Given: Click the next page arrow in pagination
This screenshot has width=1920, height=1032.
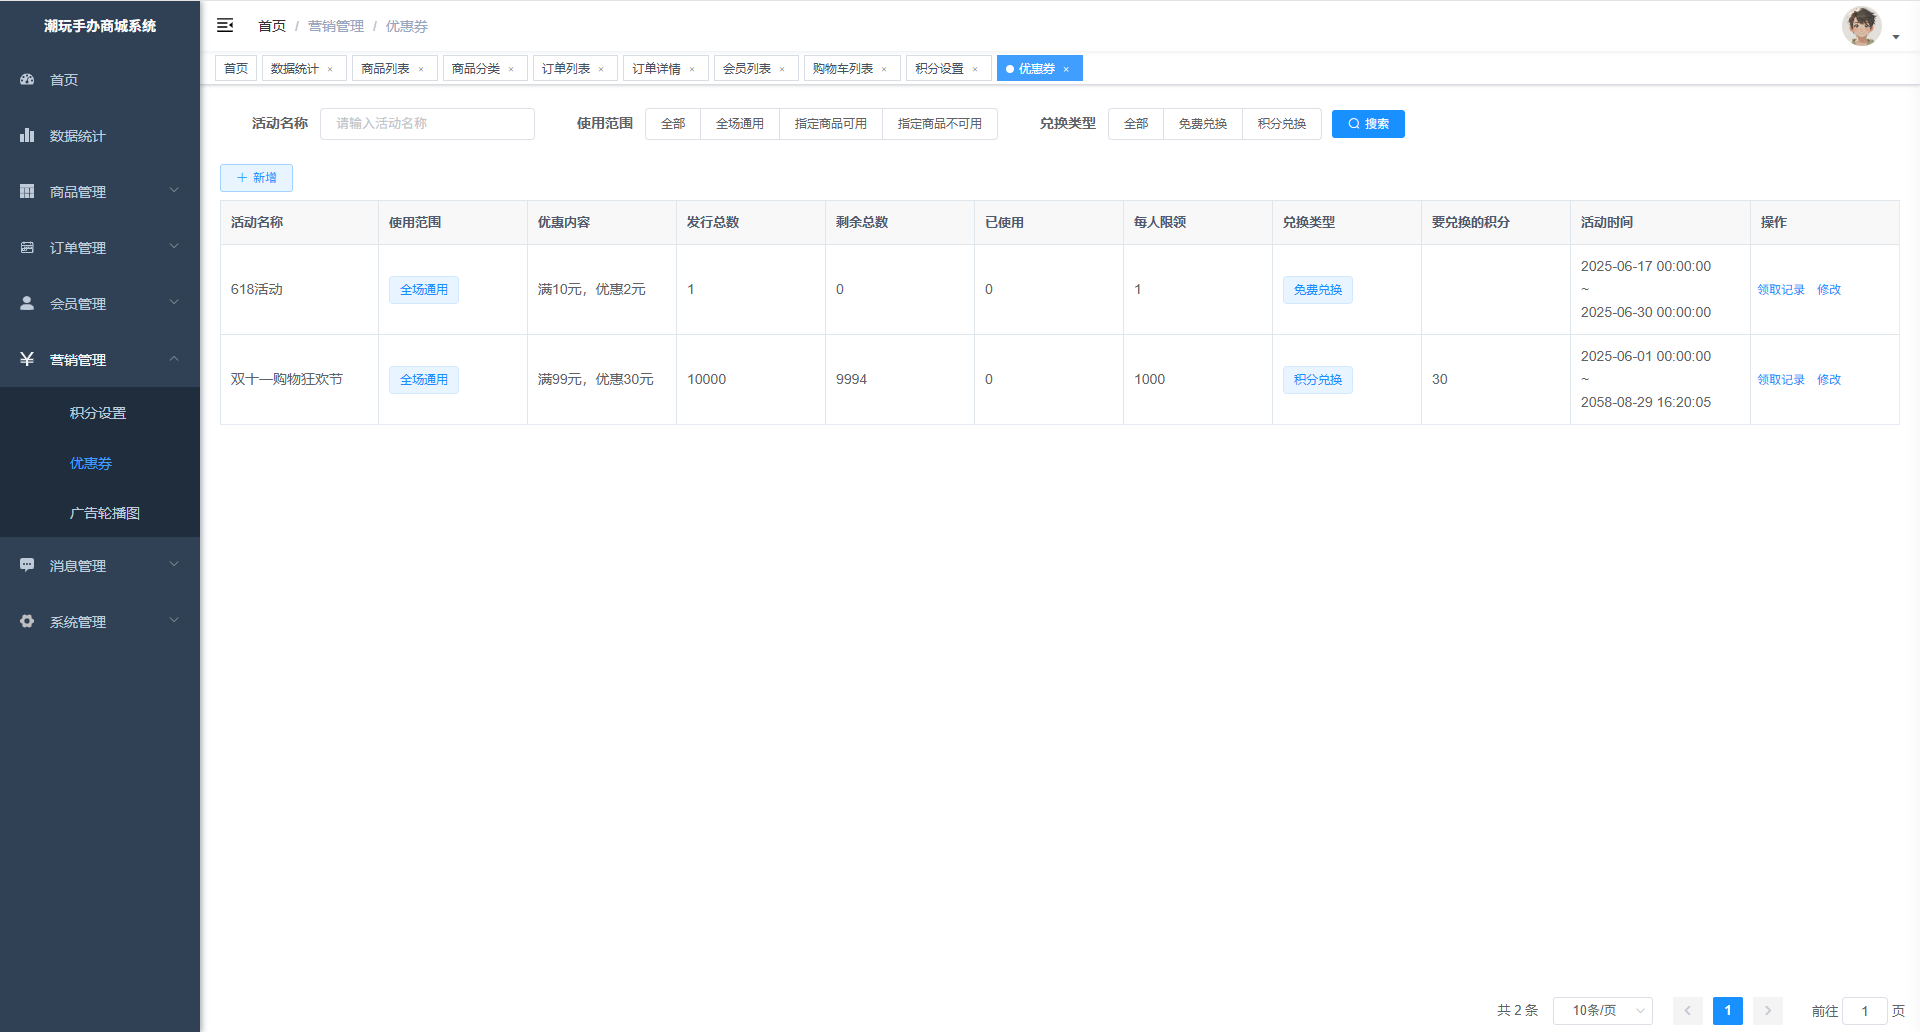Looking at the screenshot, I should [x=1767, y=1010].
